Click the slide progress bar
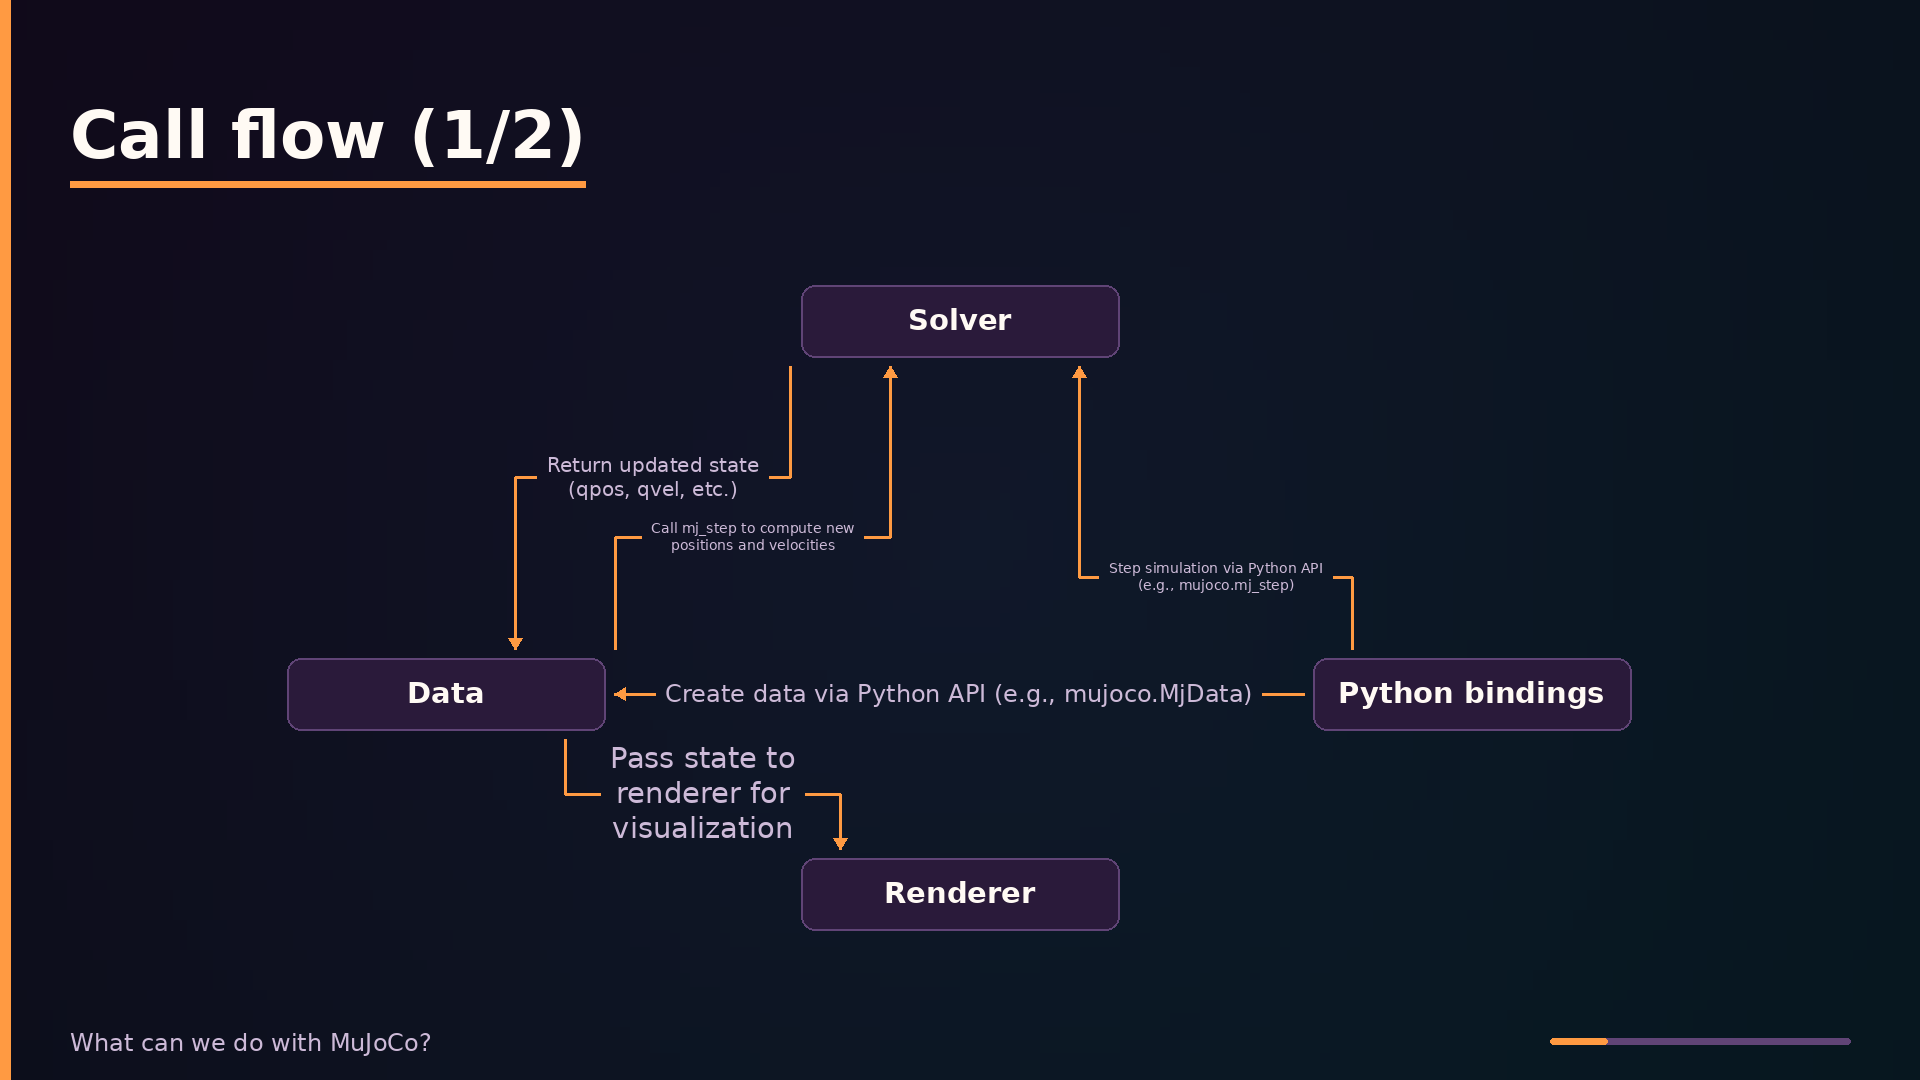 click(1700, 1041)
